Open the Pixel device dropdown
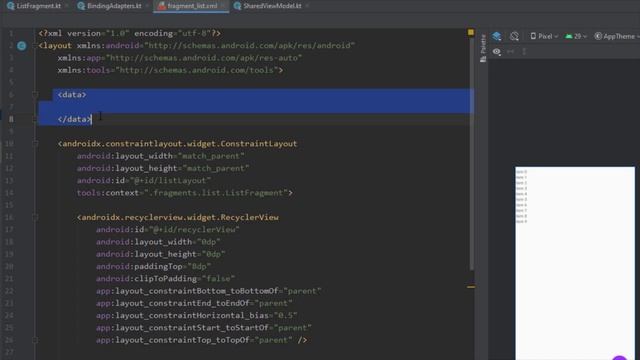The image size is (640, 360). point(544,36)
